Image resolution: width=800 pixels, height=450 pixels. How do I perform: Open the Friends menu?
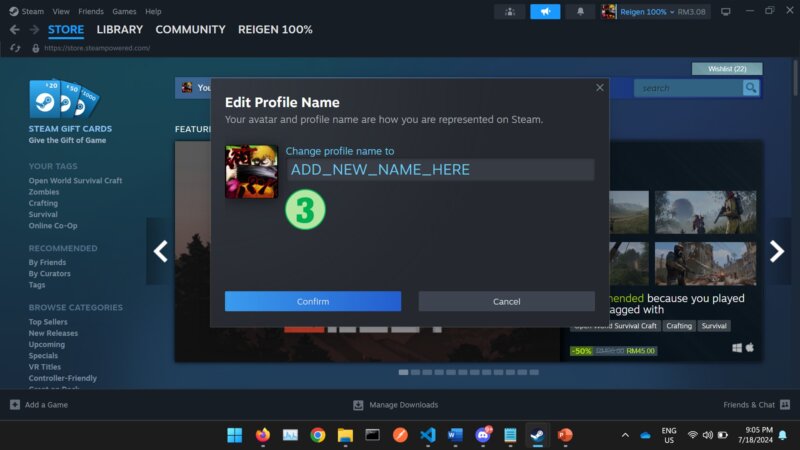point(91,11)
